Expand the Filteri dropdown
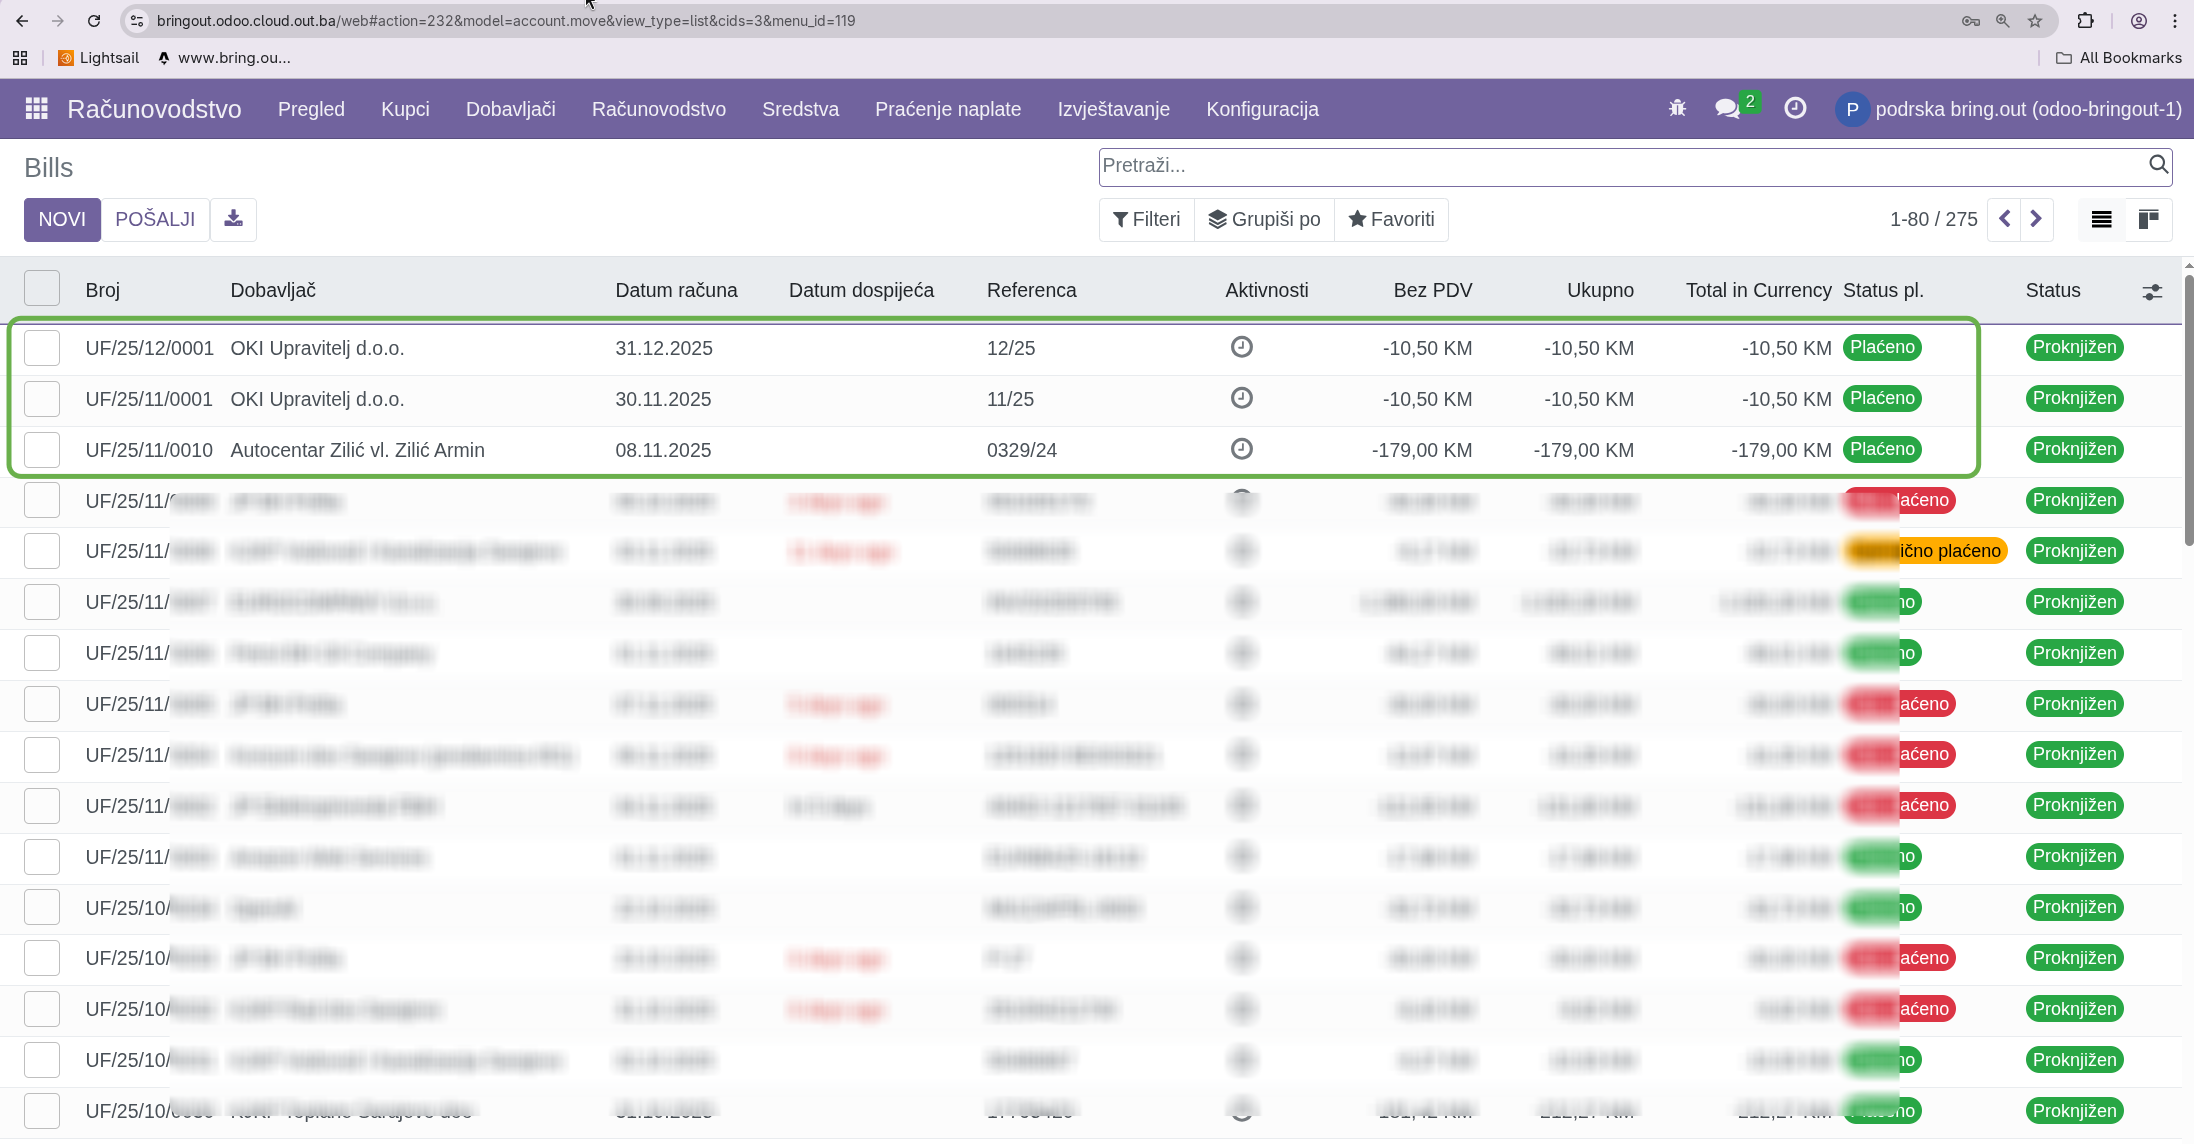Image resolution: width=2194 pixels, height=1144 pixels. 1146,219
